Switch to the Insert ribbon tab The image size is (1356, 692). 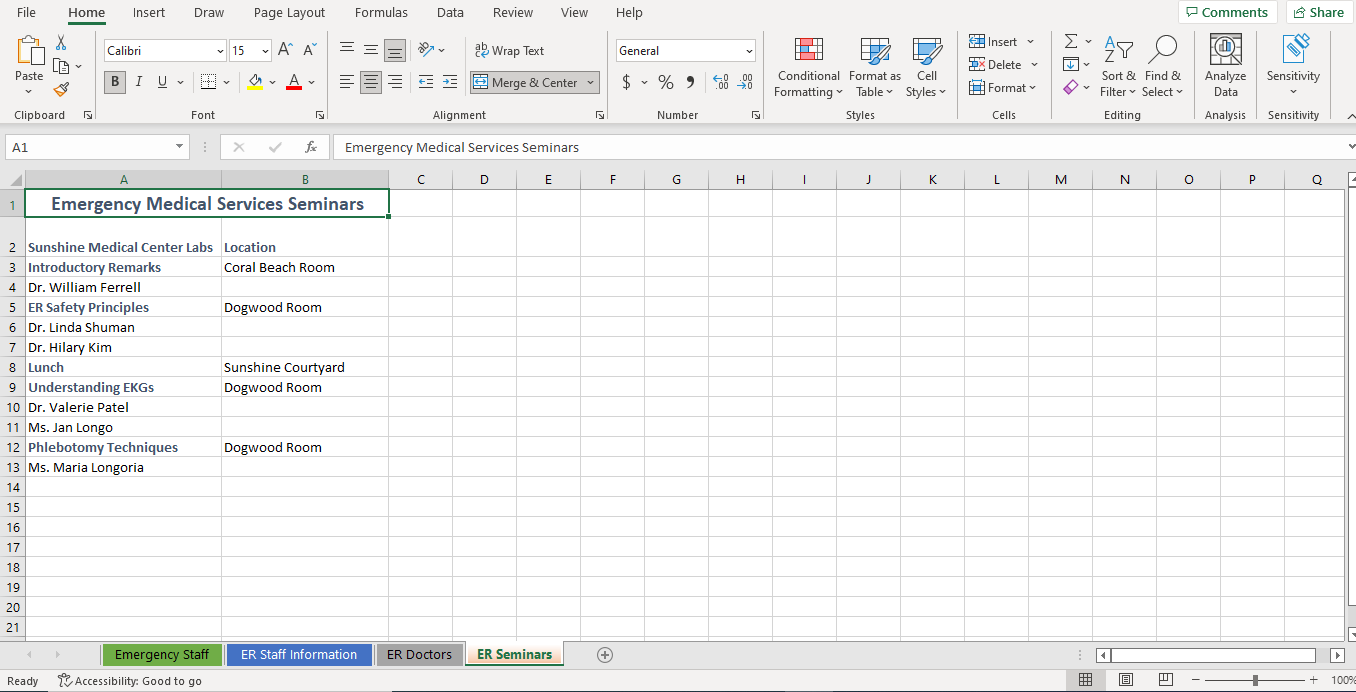148,13
